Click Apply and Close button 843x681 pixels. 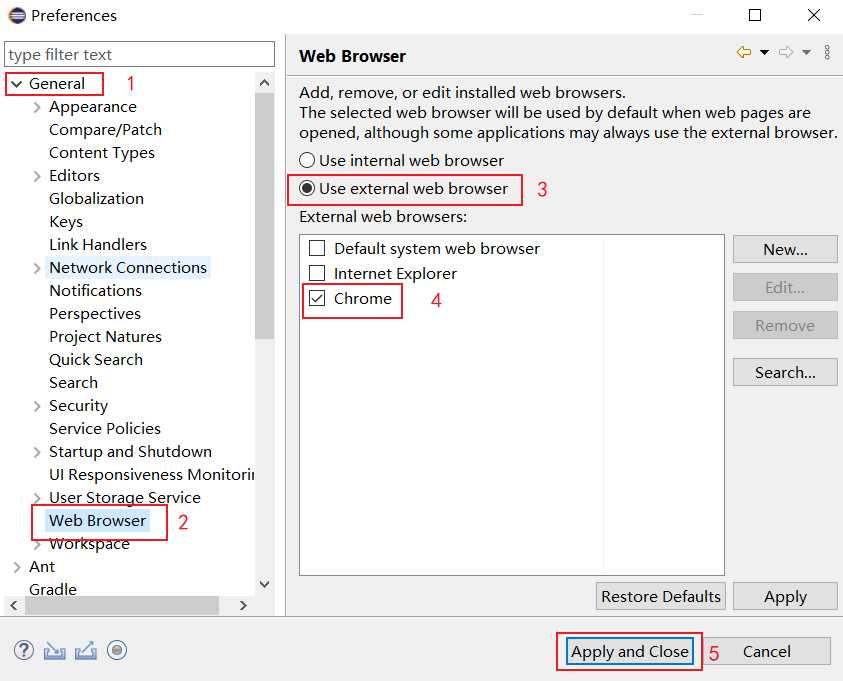630,651
